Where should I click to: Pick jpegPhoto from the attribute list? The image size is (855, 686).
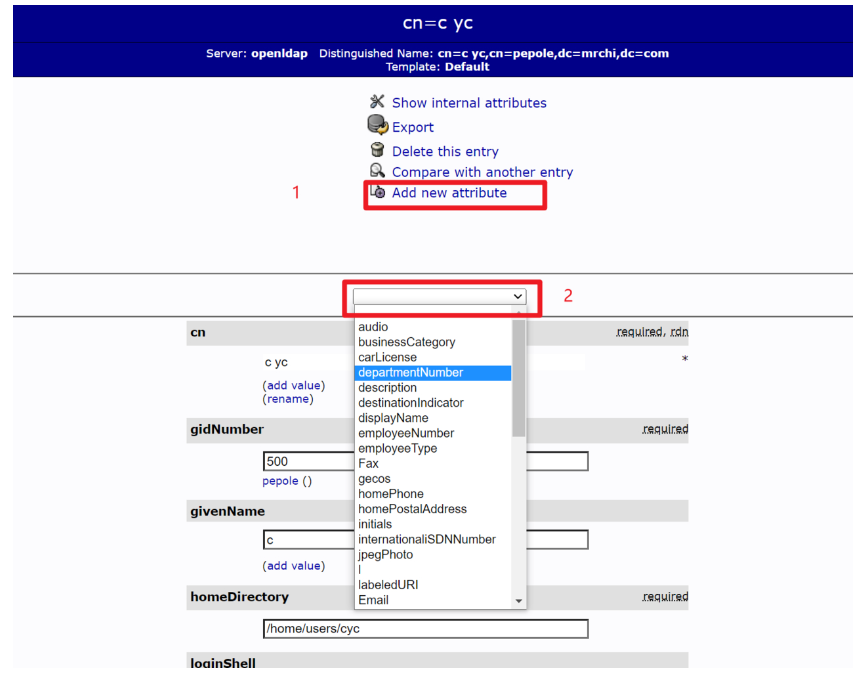pos(385,555)
